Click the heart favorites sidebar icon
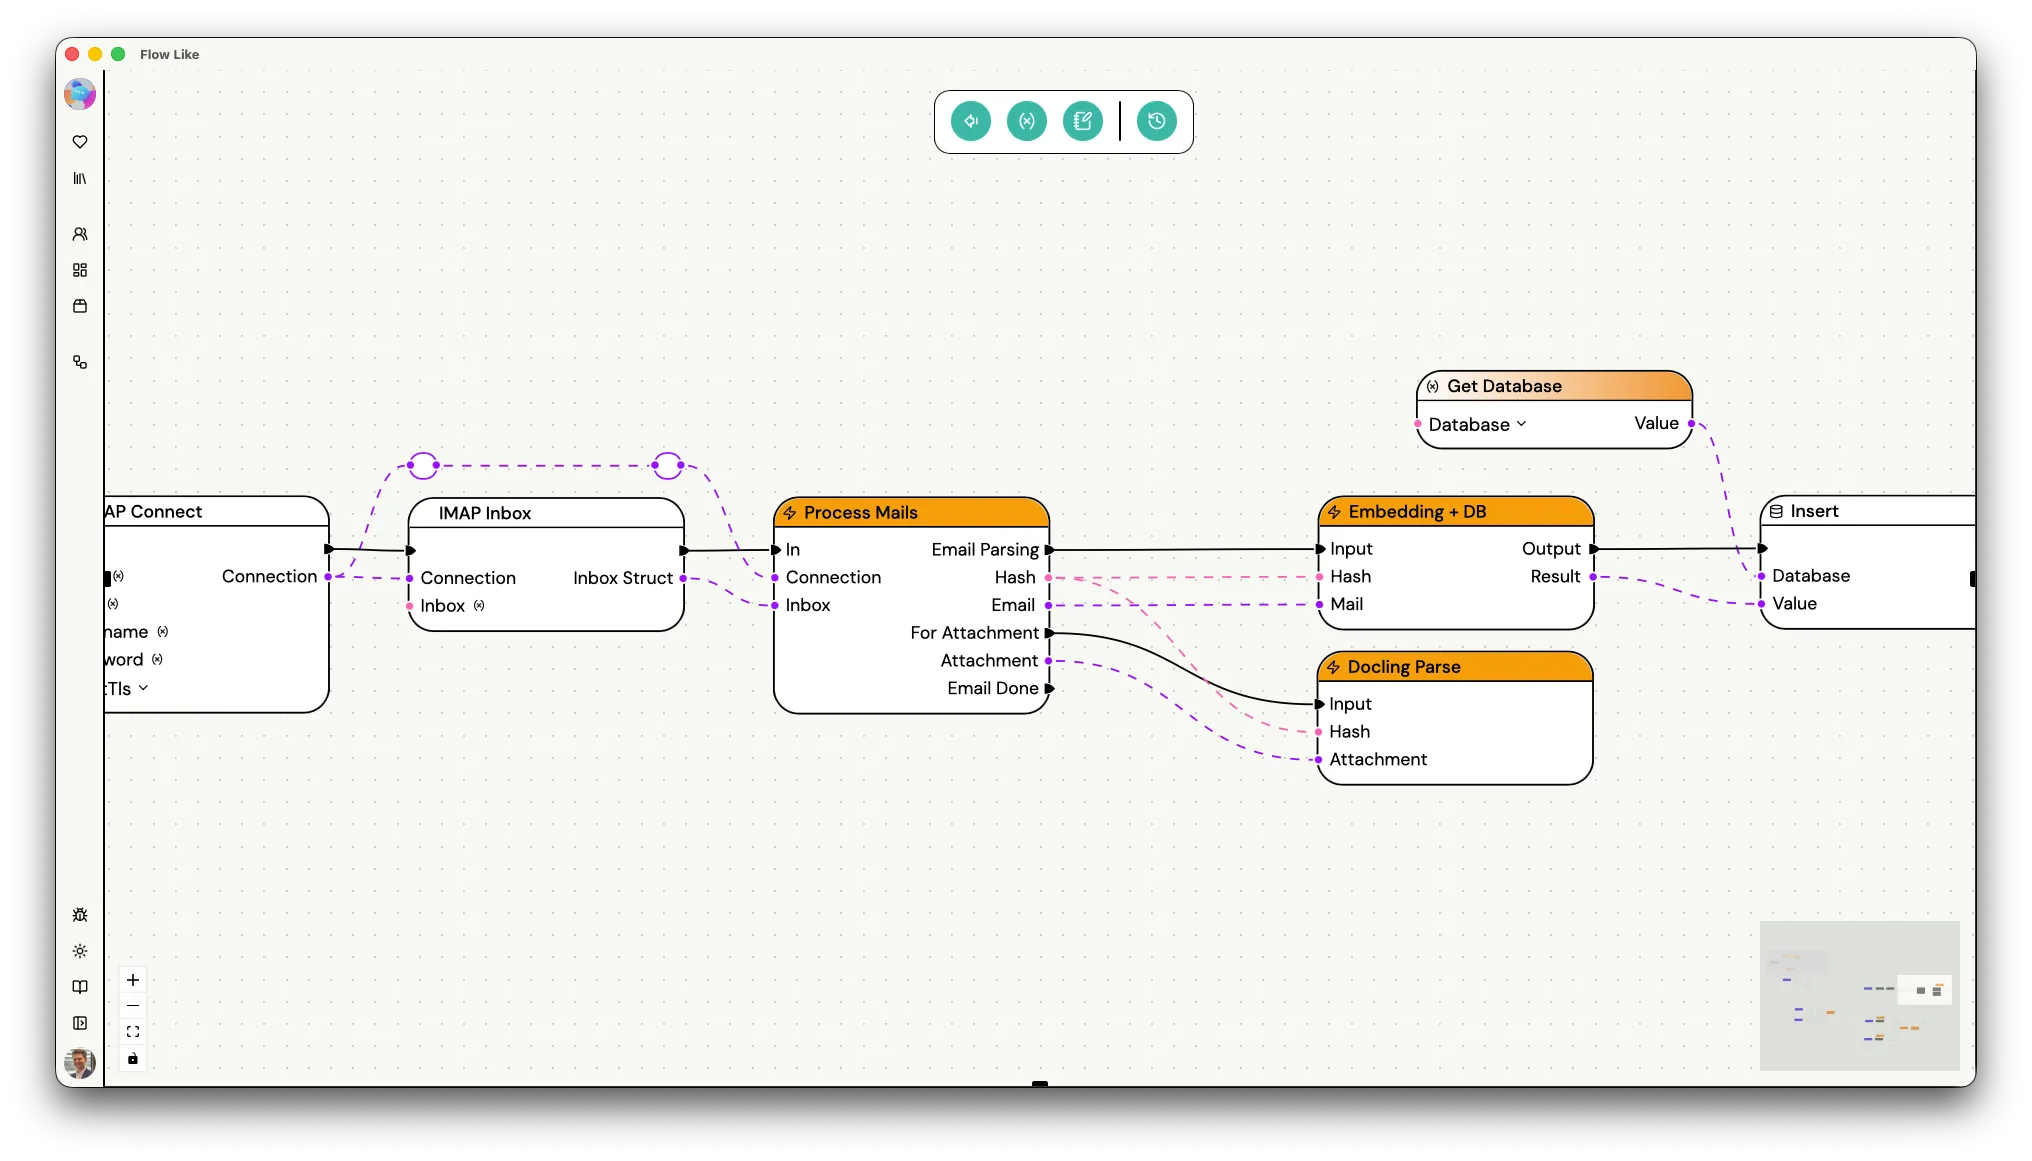Viewport: 2032px width, 1161px height. (x=80, y=142)
